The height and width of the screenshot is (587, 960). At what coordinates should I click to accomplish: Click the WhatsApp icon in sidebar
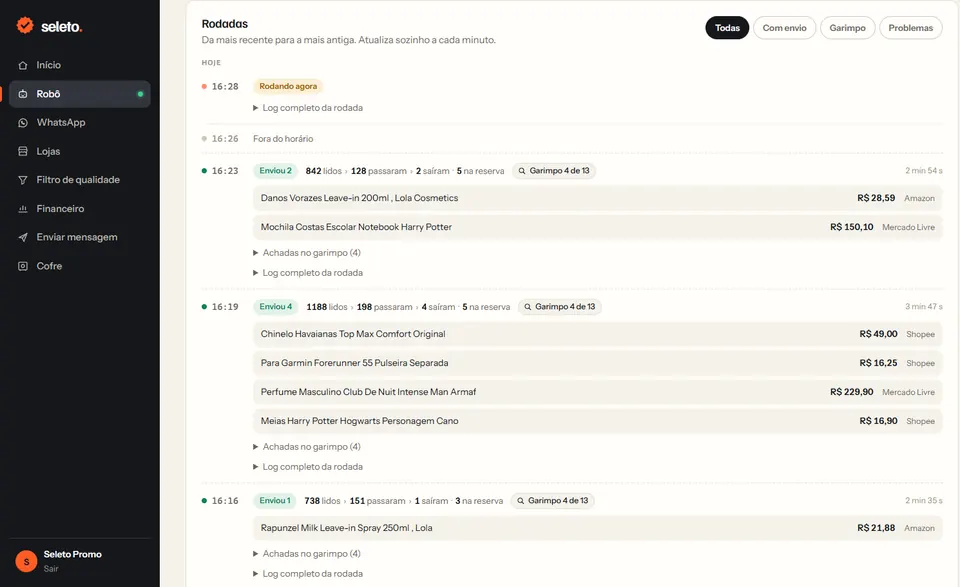coord(23,122)
